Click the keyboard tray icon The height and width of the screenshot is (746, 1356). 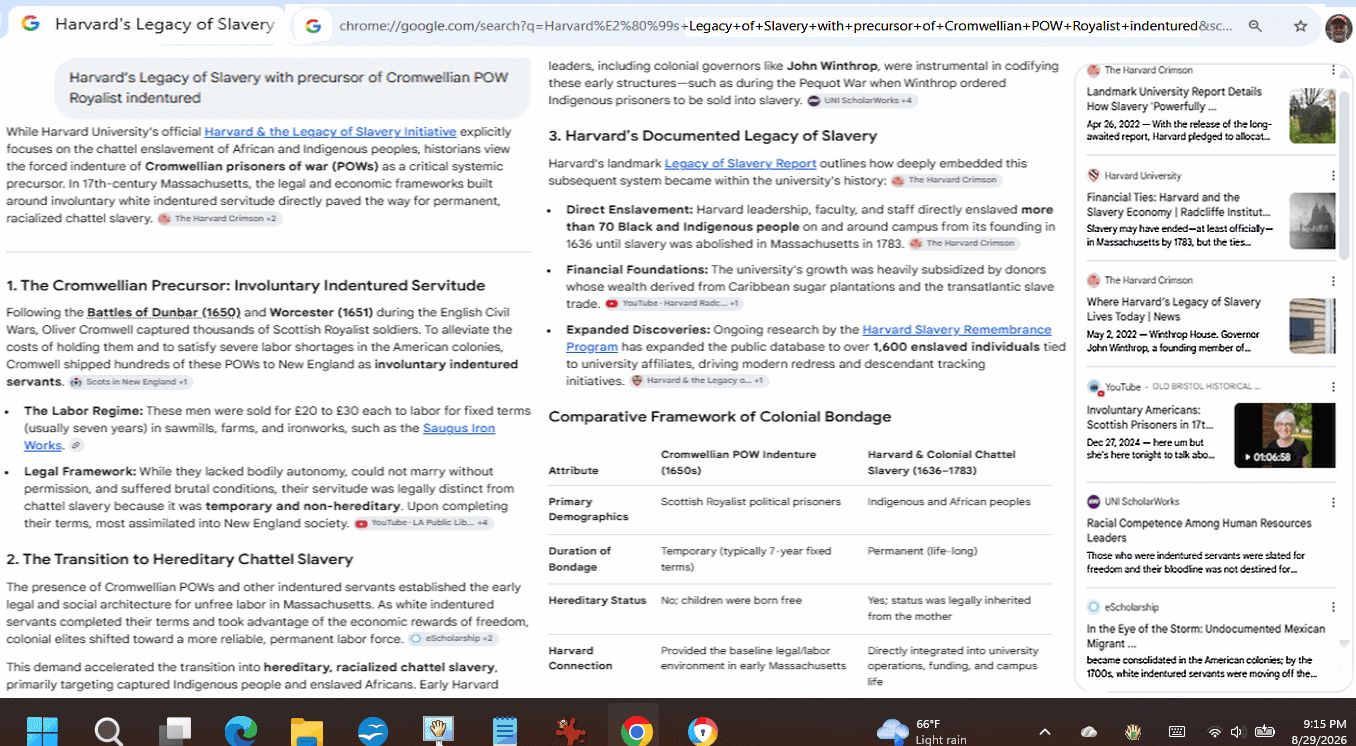pyautogui.click(x=1177, y=732)
